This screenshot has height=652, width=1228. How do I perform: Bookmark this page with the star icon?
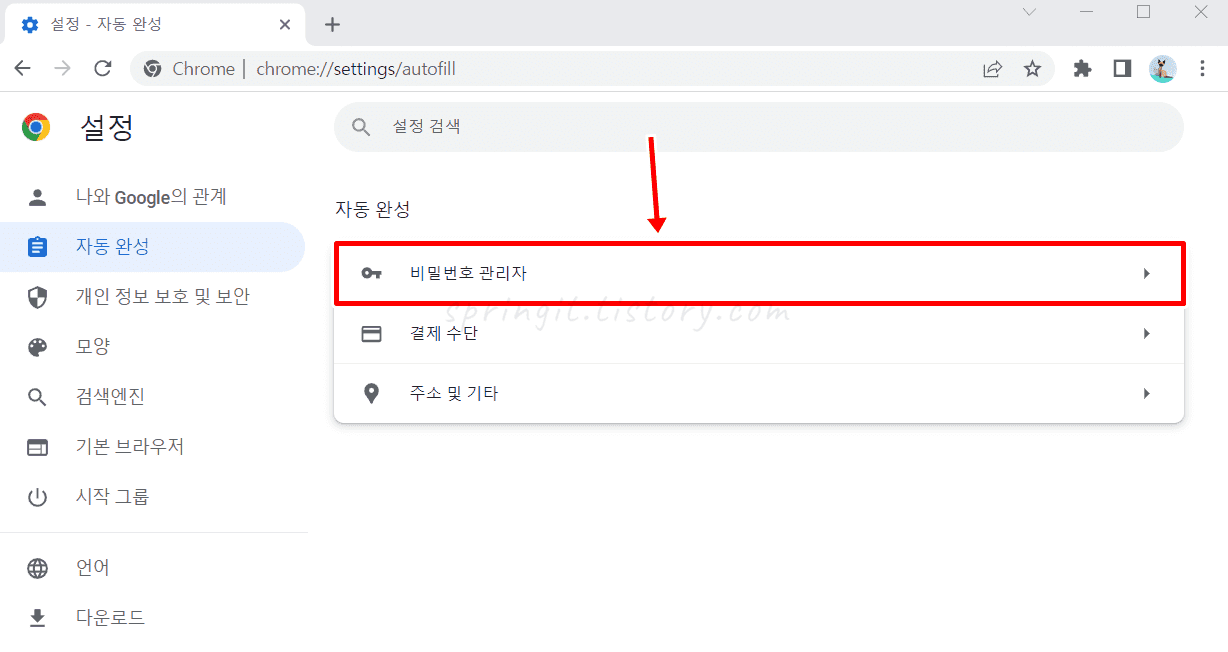(x=1032, y=69)
